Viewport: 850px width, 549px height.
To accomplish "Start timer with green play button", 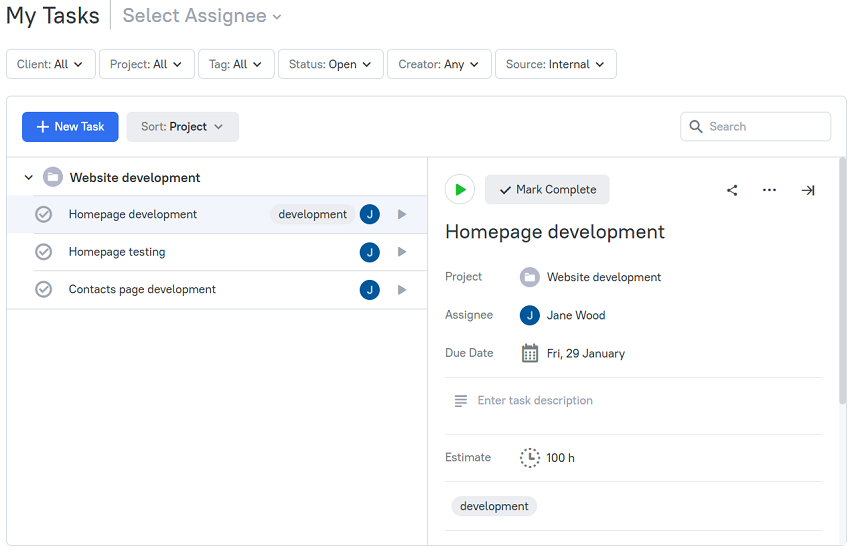I will click(460, 190).
